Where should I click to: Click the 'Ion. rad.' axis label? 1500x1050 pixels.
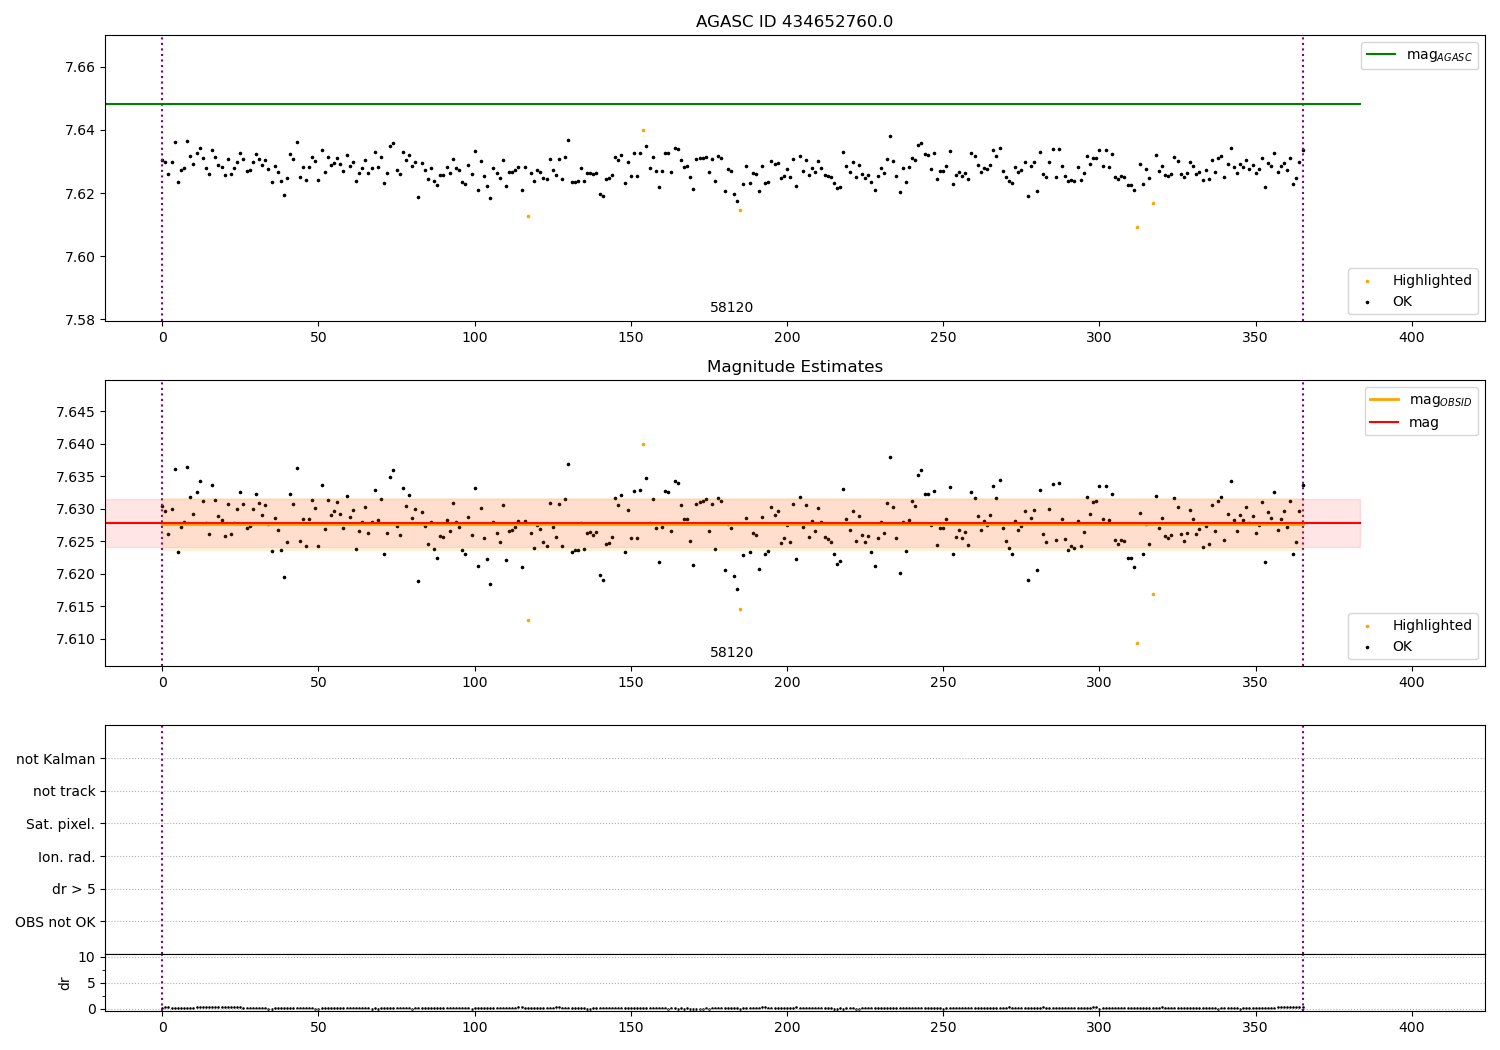(x=67, y=857)
